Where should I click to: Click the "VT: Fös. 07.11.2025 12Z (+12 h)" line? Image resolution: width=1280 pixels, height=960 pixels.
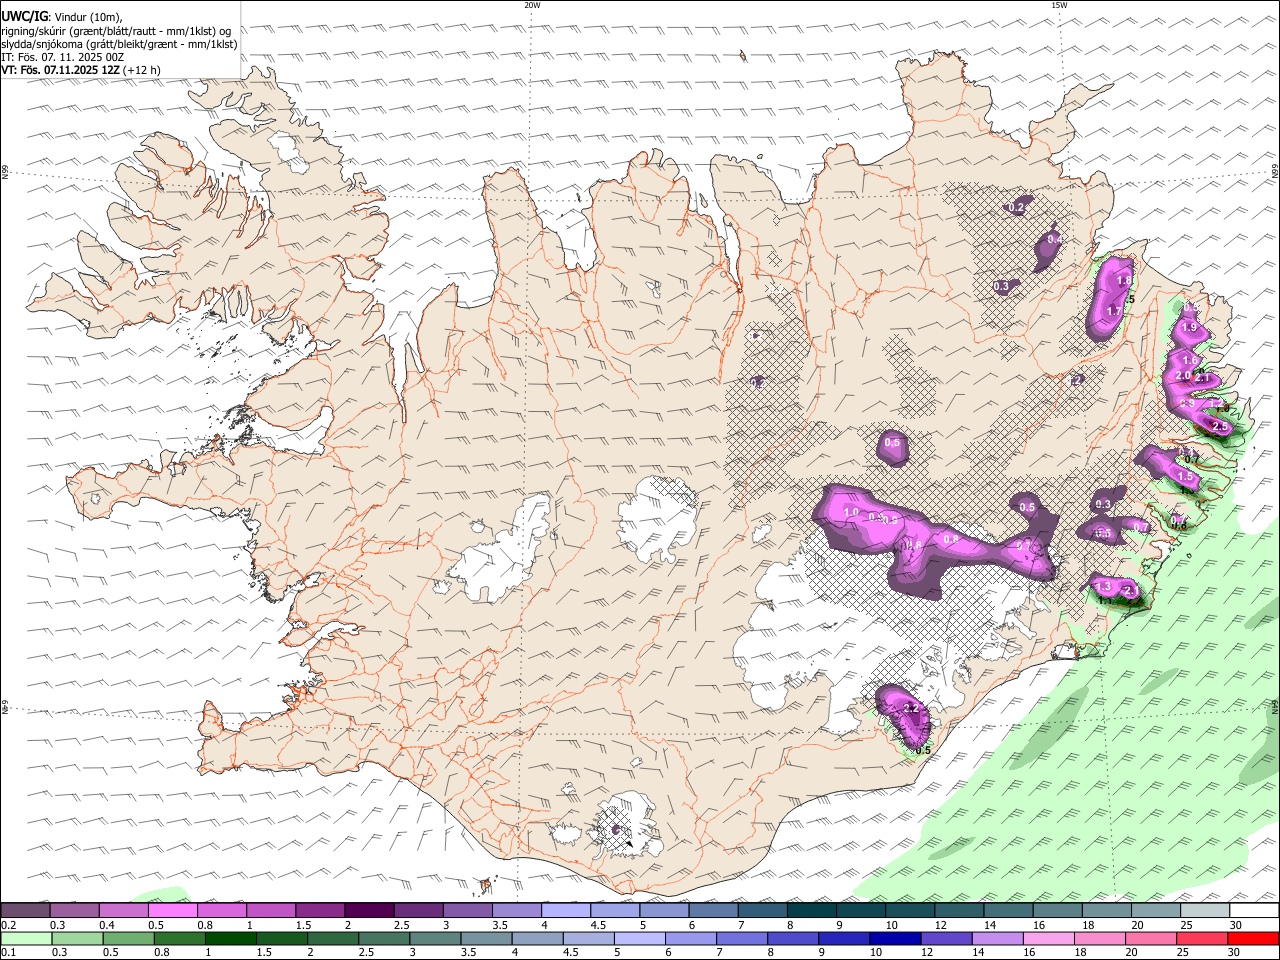point(80,70)
